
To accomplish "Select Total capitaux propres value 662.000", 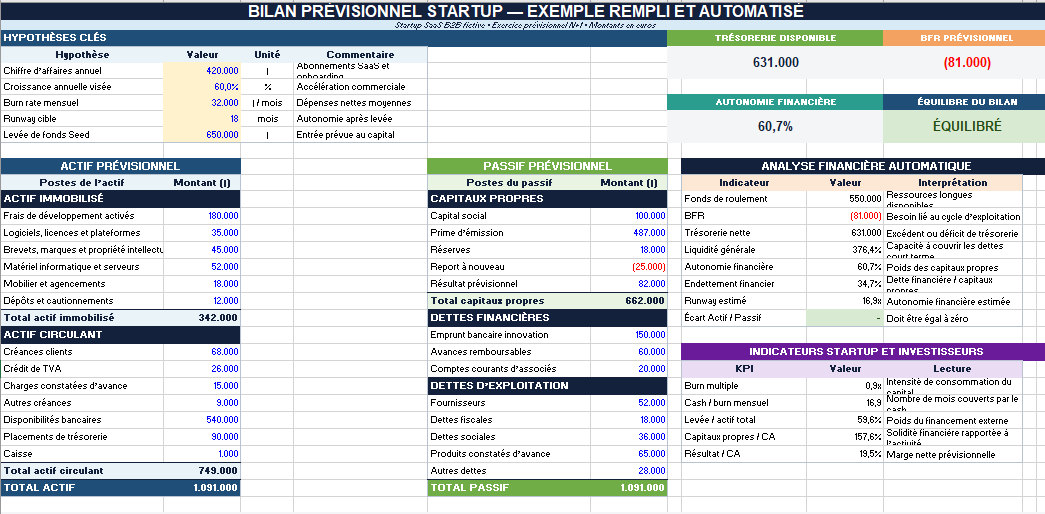I will (628, 301).
